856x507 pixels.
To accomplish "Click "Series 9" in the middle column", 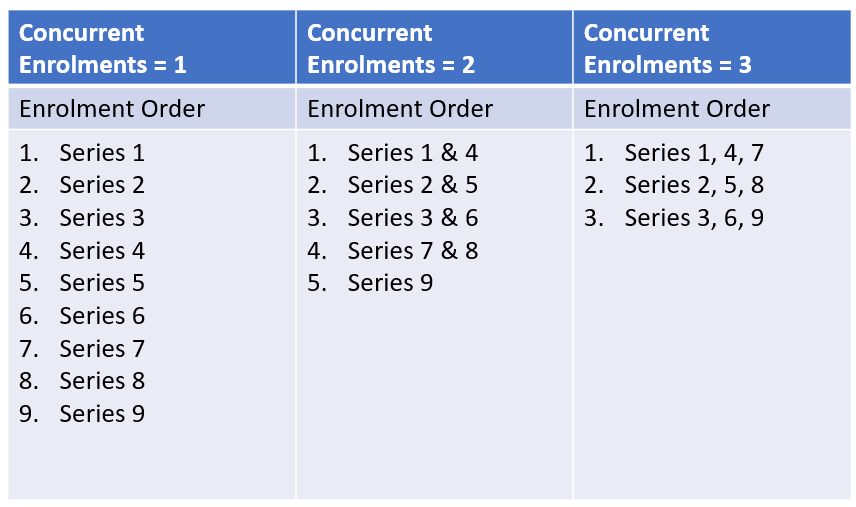I will pos(390,283).
